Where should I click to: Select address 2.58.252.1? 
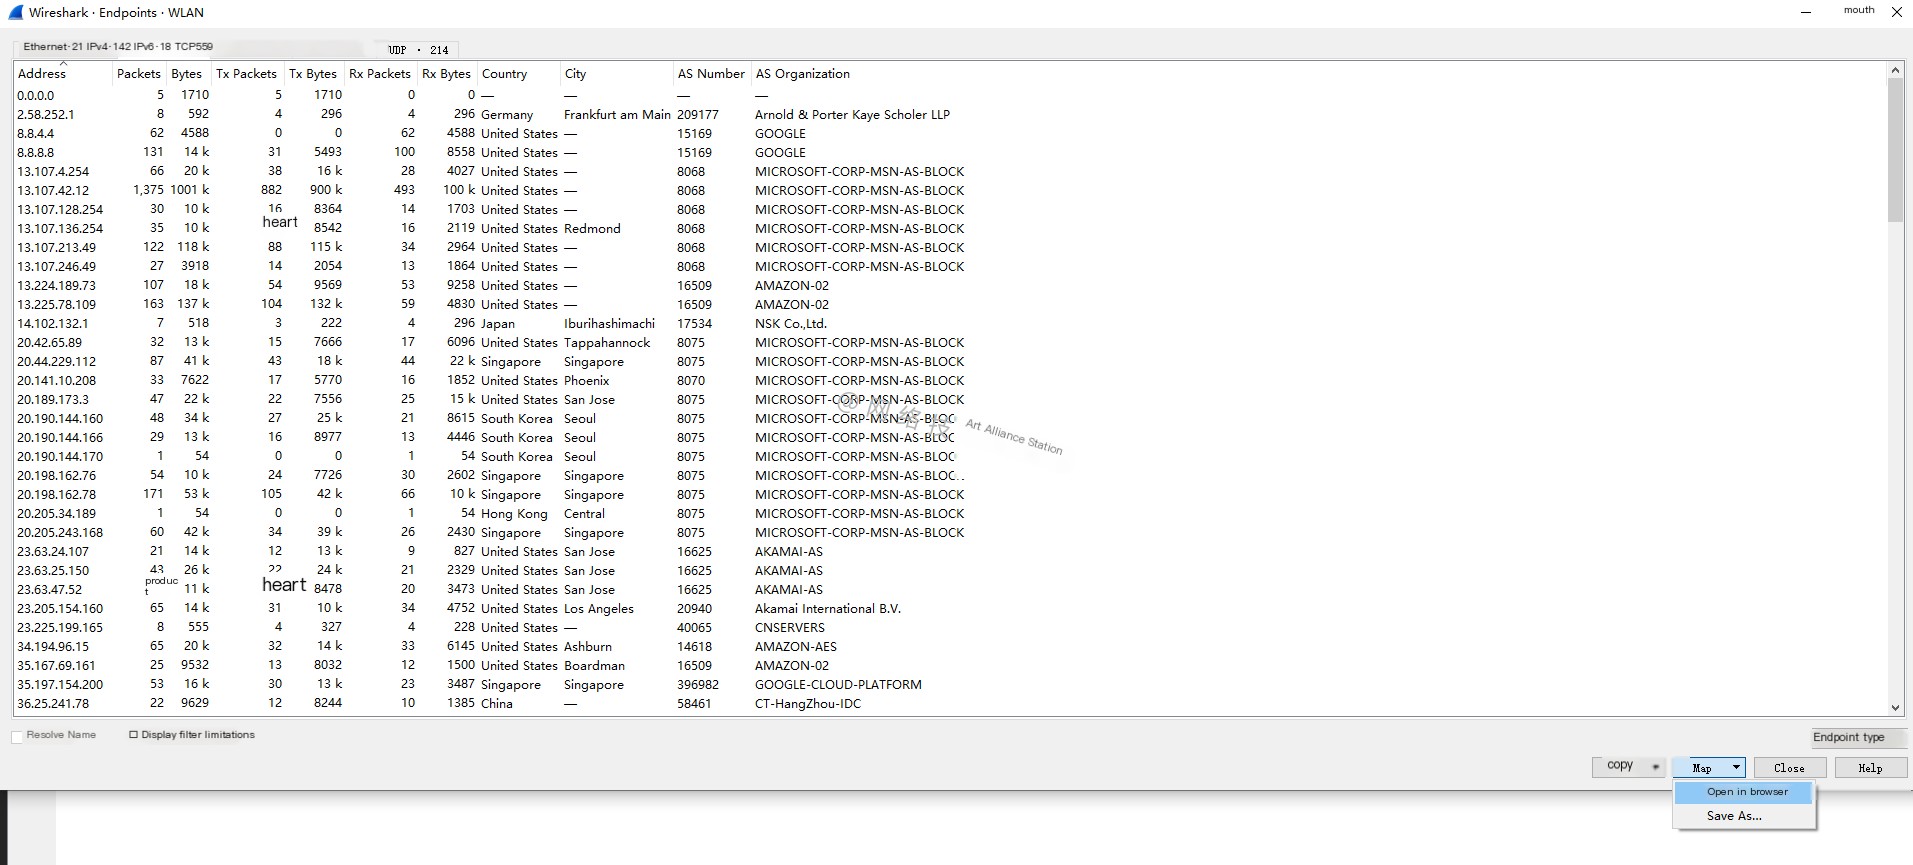click(46, 114)
